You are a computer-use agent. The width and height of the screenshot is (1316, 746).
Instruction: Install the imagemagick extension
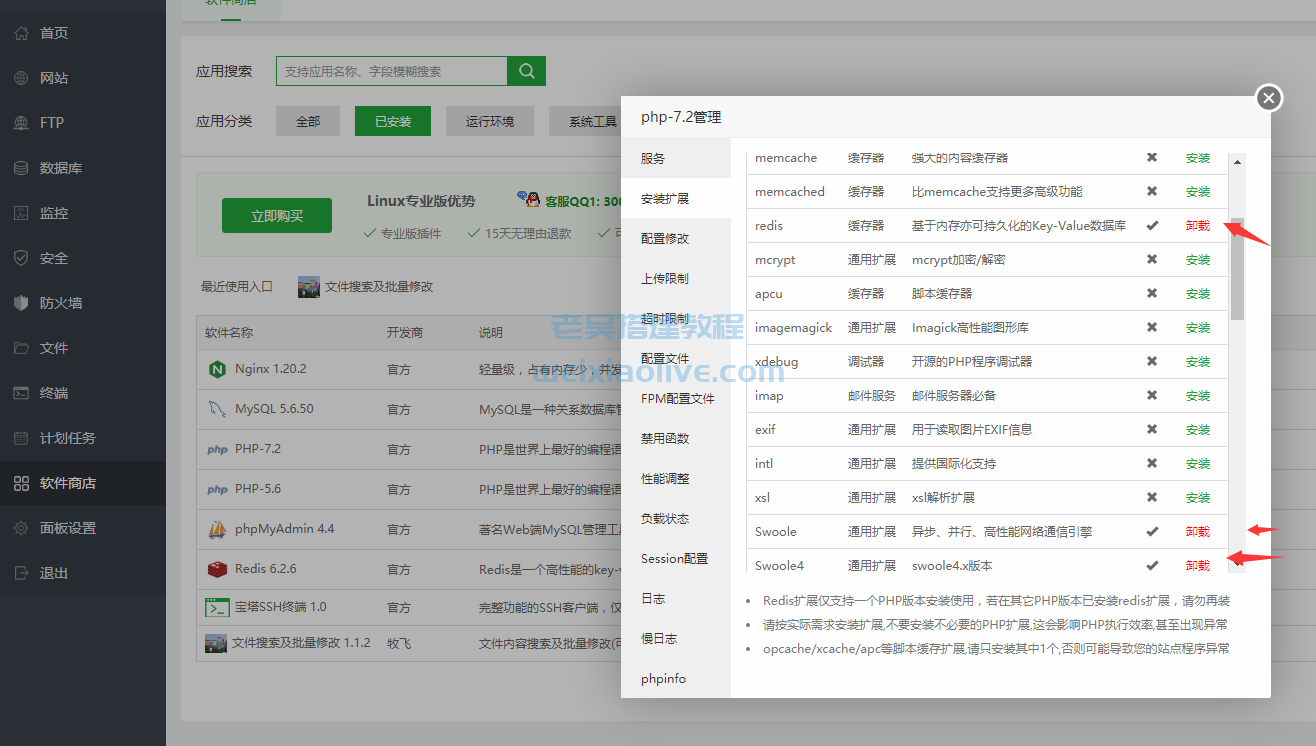(x=1198, y=328)
